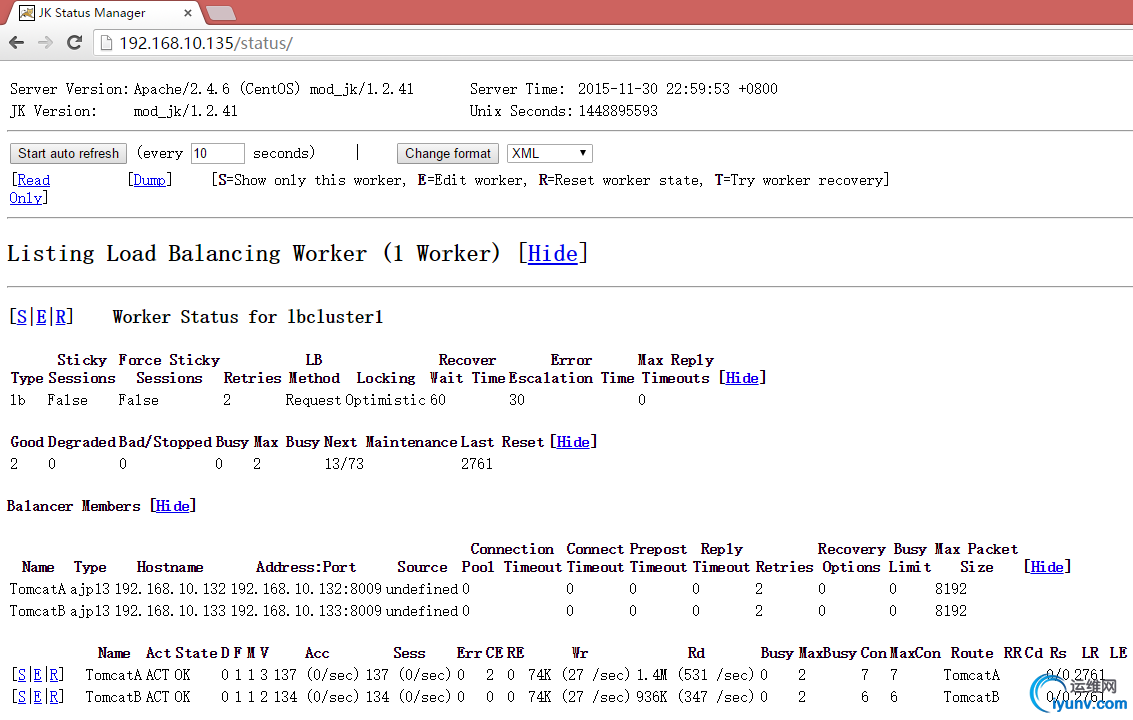Click the Start auto refresh button
Image resolution: width=1133 pixels, height=720 pixels.
click(x=69, y=153)
